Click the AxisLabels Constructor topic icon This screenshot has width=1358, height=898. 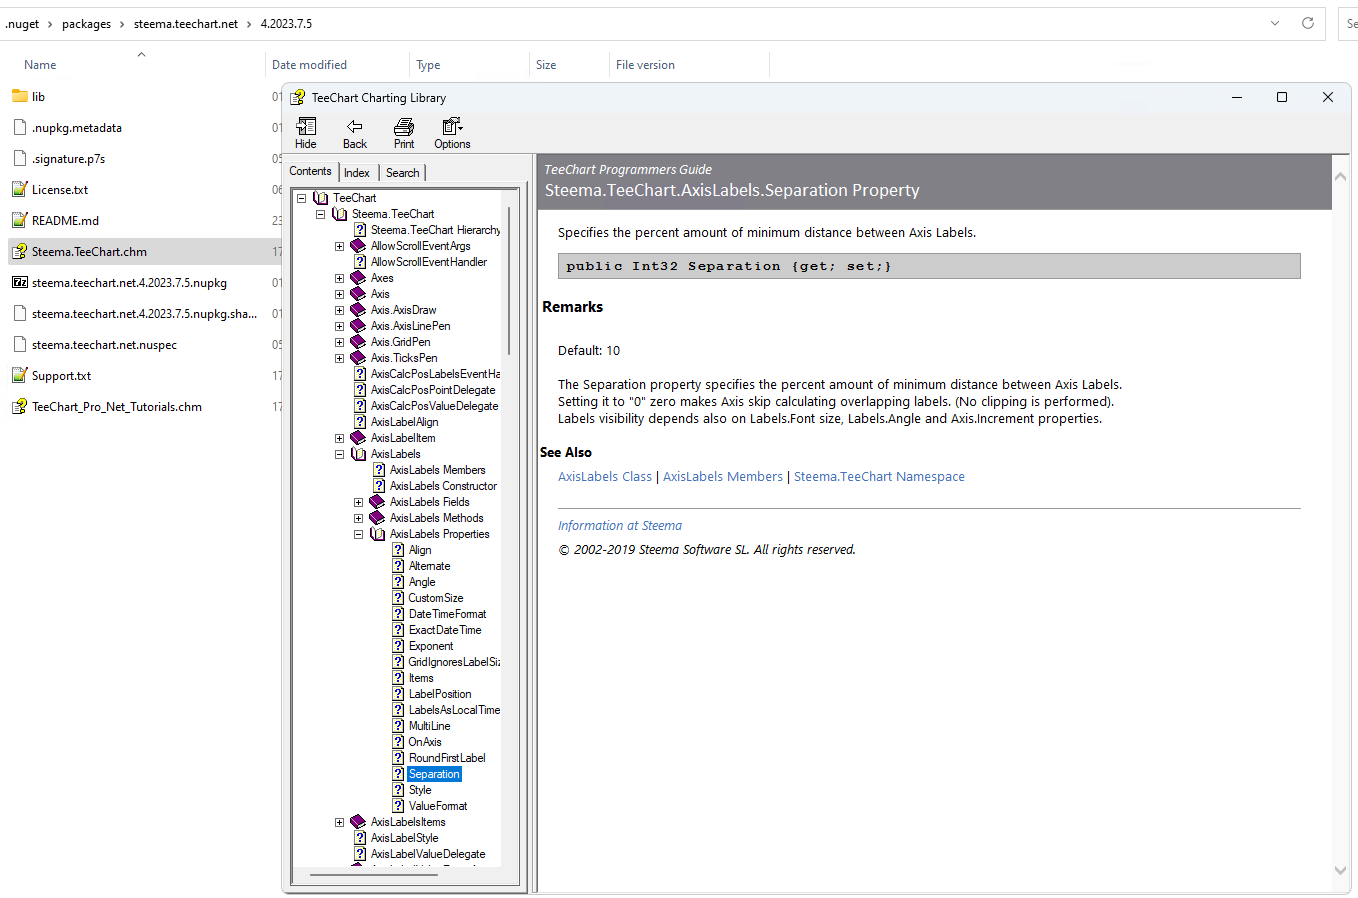(379, 486)
